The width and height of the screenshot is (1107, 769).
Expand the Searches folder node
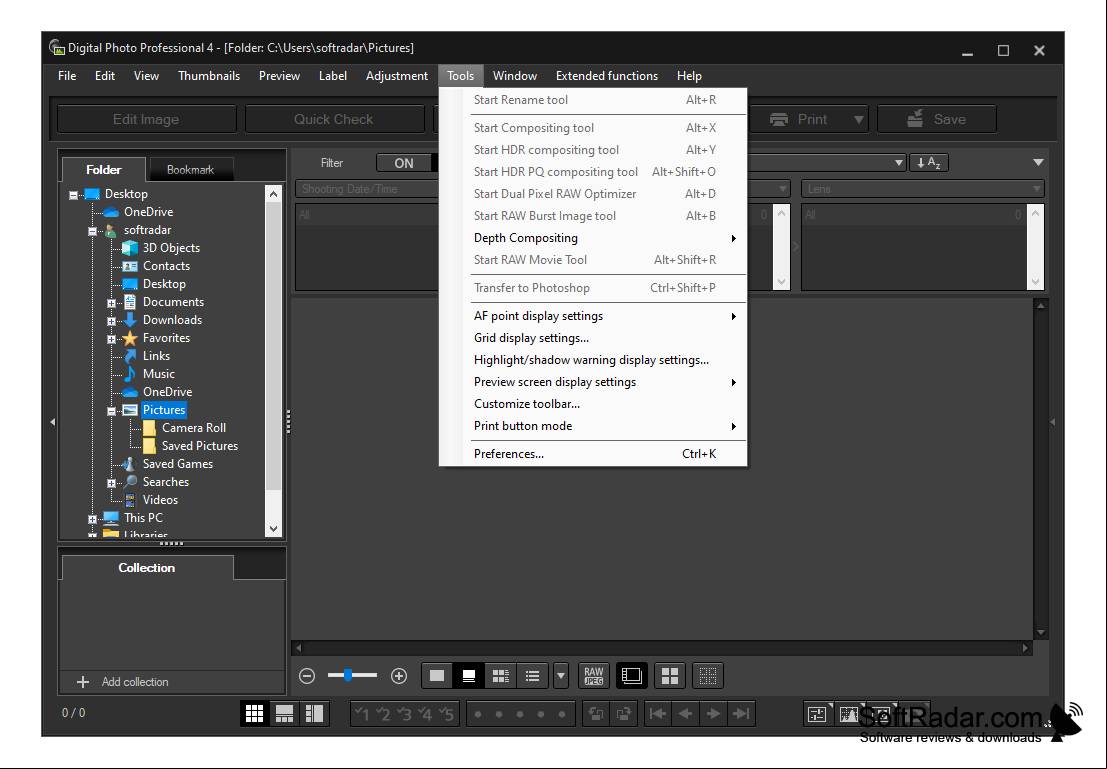[x=112, y=483]
